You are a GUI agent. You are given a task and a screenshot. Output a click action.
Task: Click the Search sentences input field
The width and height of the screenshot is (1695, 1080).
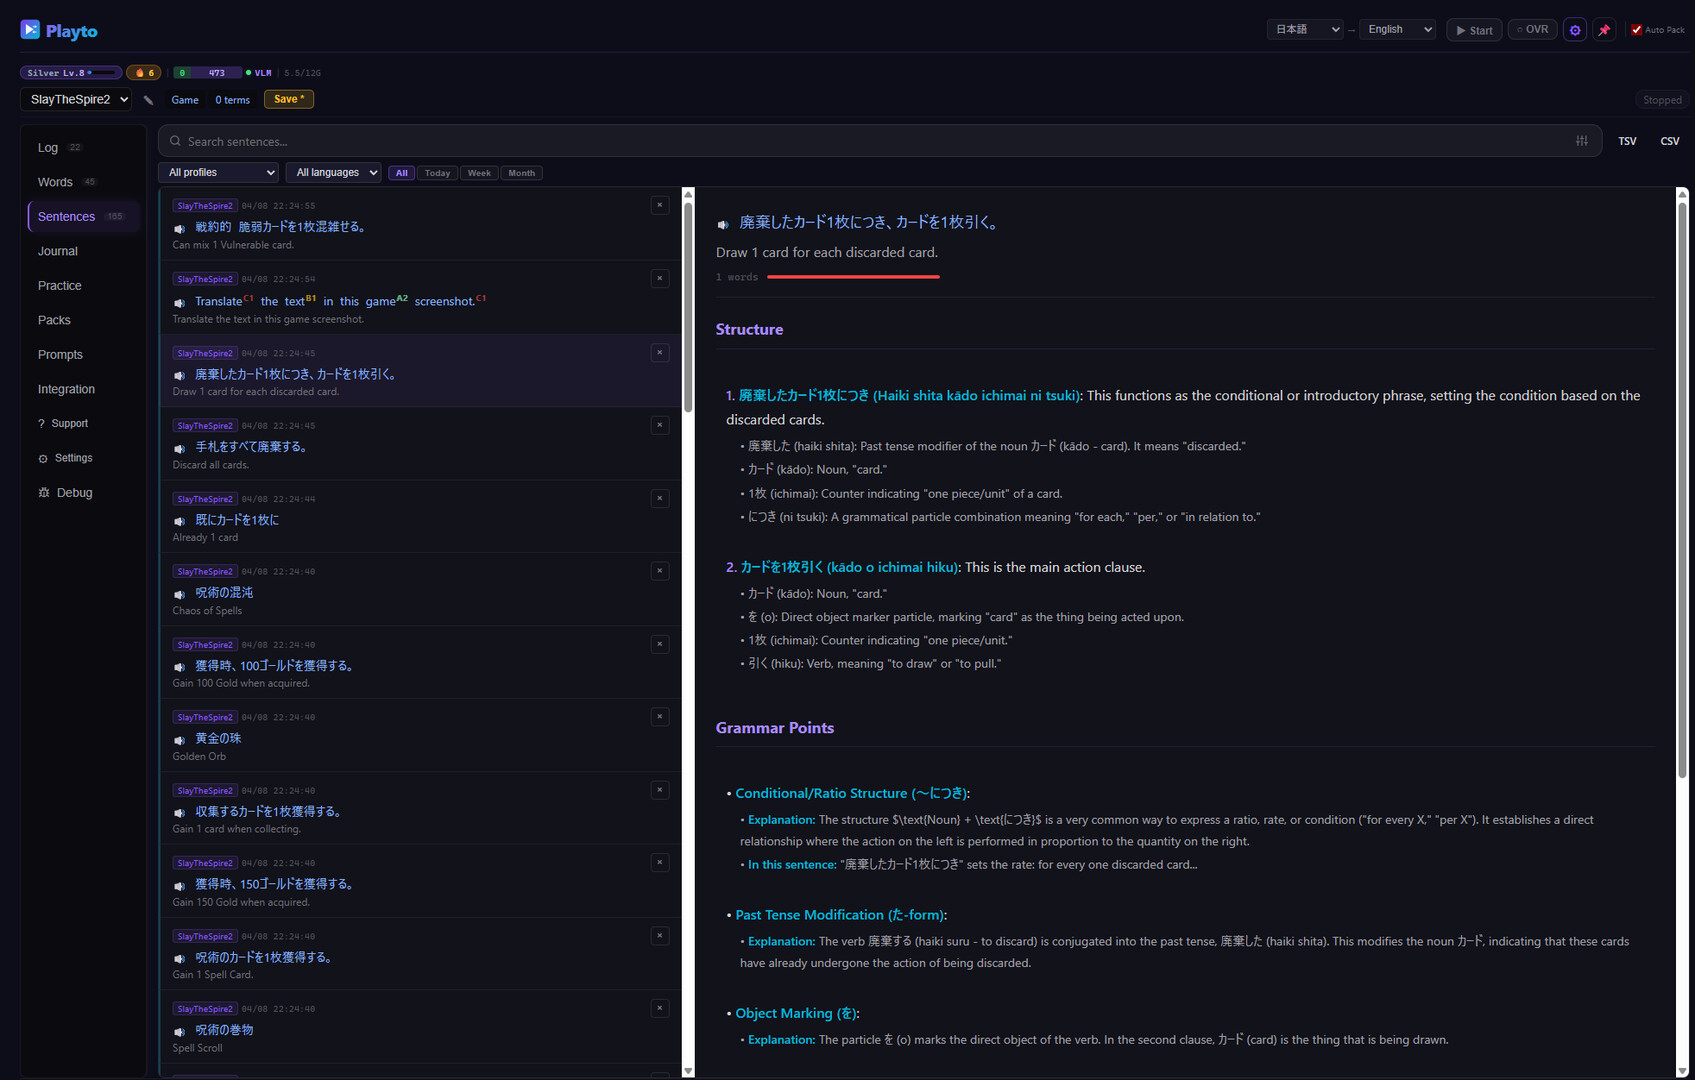[870, 141]
